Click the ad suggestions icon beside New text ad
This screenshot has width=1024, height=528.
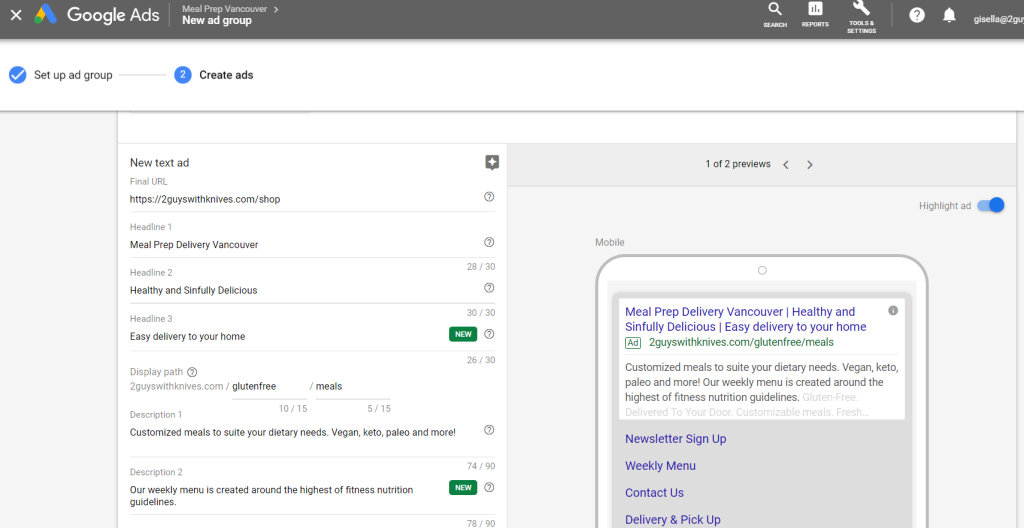[x=491, y=162]
